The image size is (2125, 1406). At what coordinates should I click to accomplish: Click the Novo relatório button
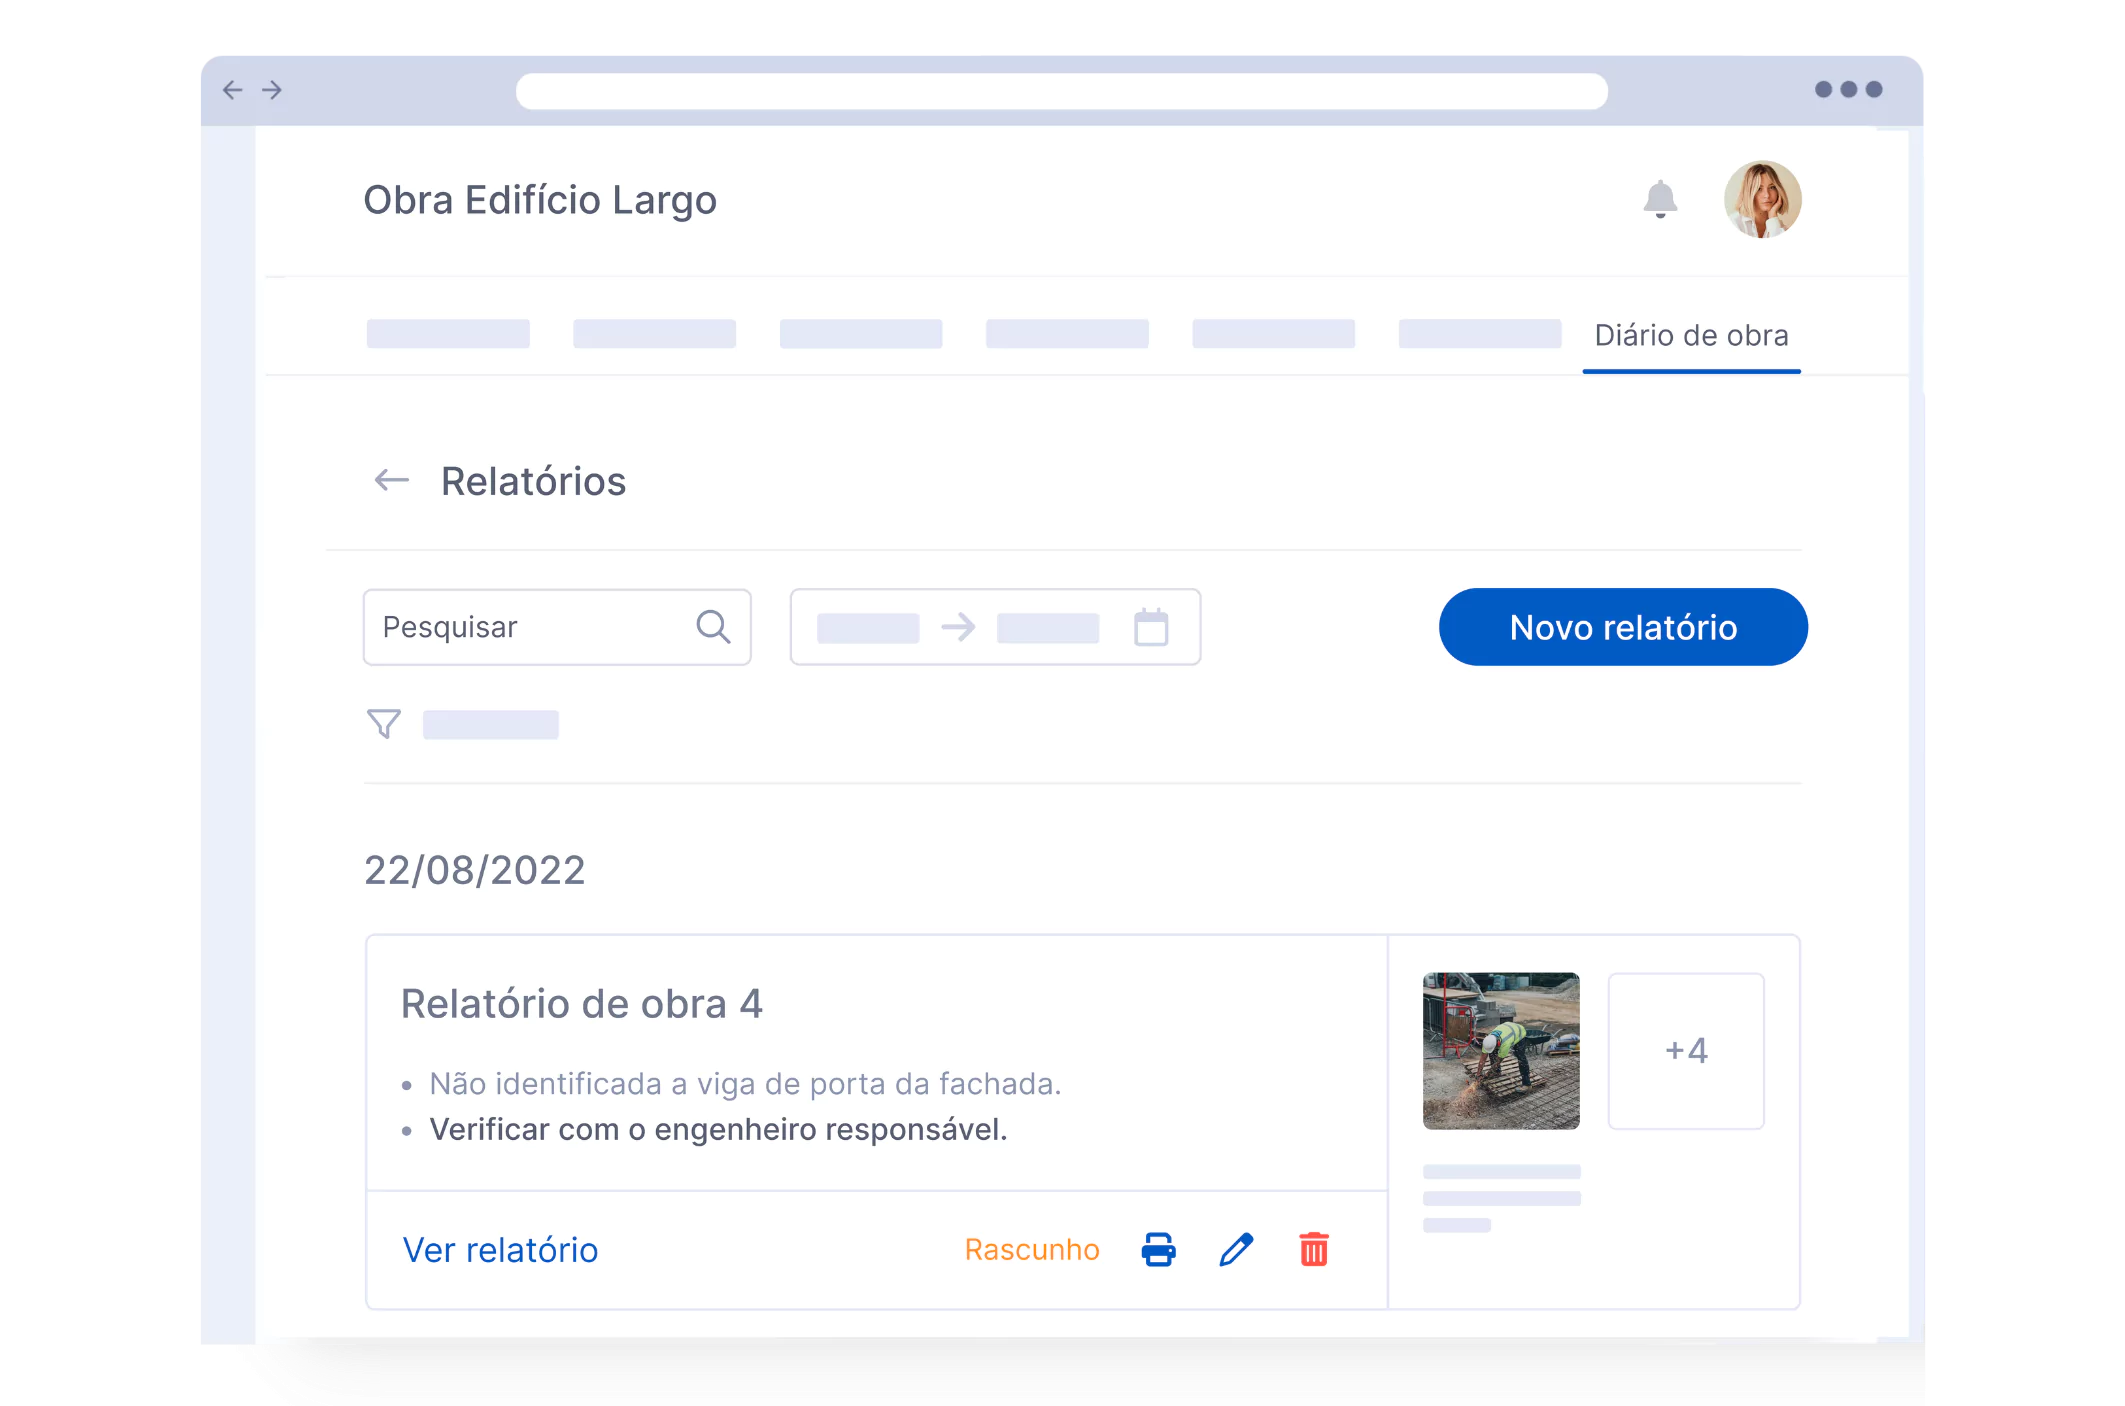coord(1623,627)
